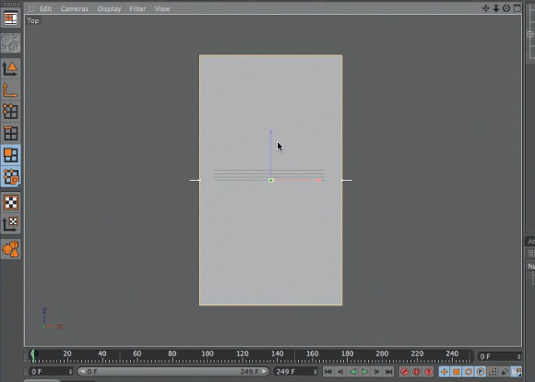
Task: Open the Cameras menu
Action: click(x=74, y=9)
